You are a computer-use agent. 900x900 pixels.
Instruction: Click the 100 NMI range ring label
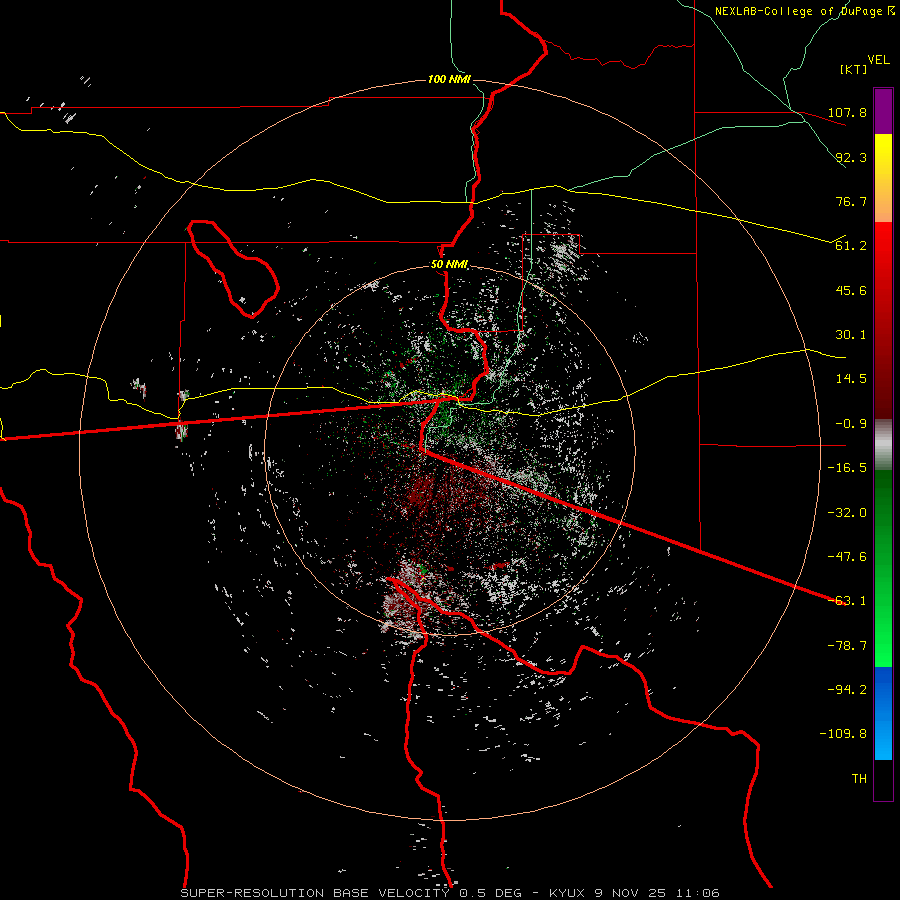tap(449, 79)
